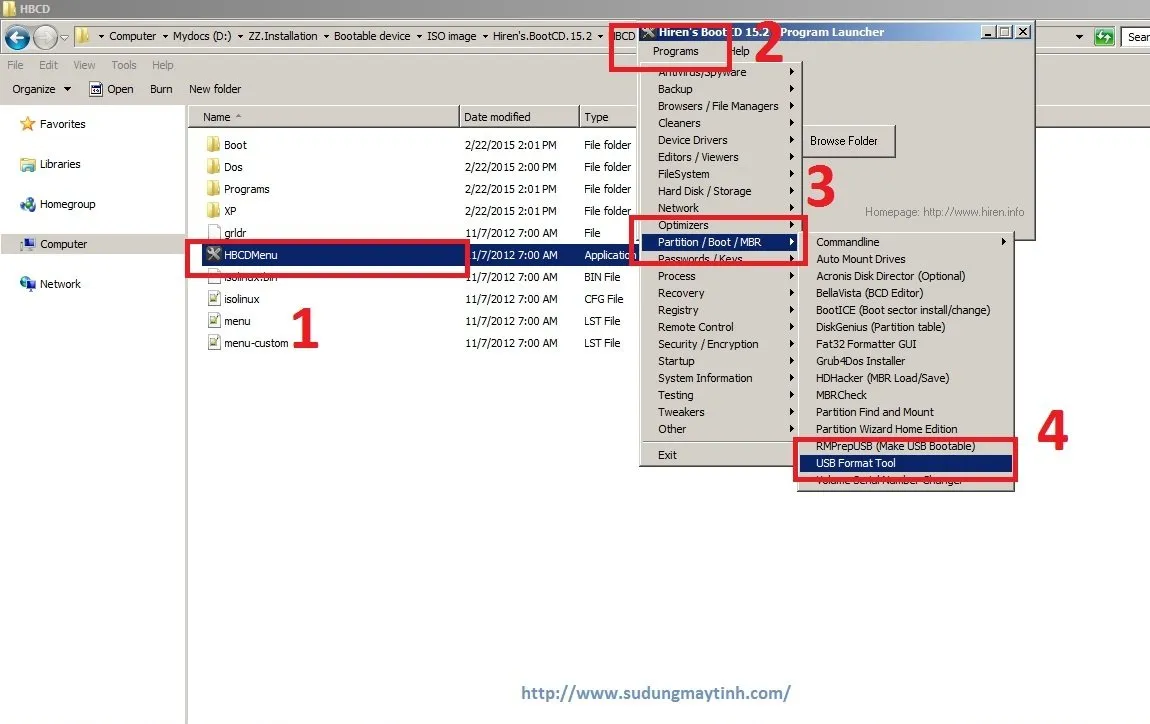The image size is (1150, 724).
Task: Select HDHacker (MBR Load/Save) entry
Action: click(905, 378)
